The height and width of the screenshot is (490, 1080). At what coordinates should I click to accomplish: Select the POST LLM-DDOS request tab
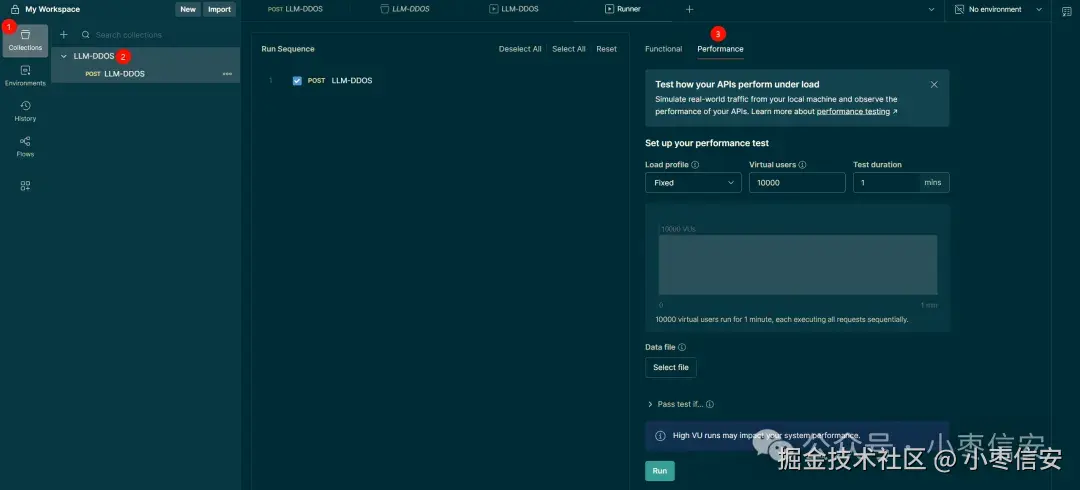295,10
